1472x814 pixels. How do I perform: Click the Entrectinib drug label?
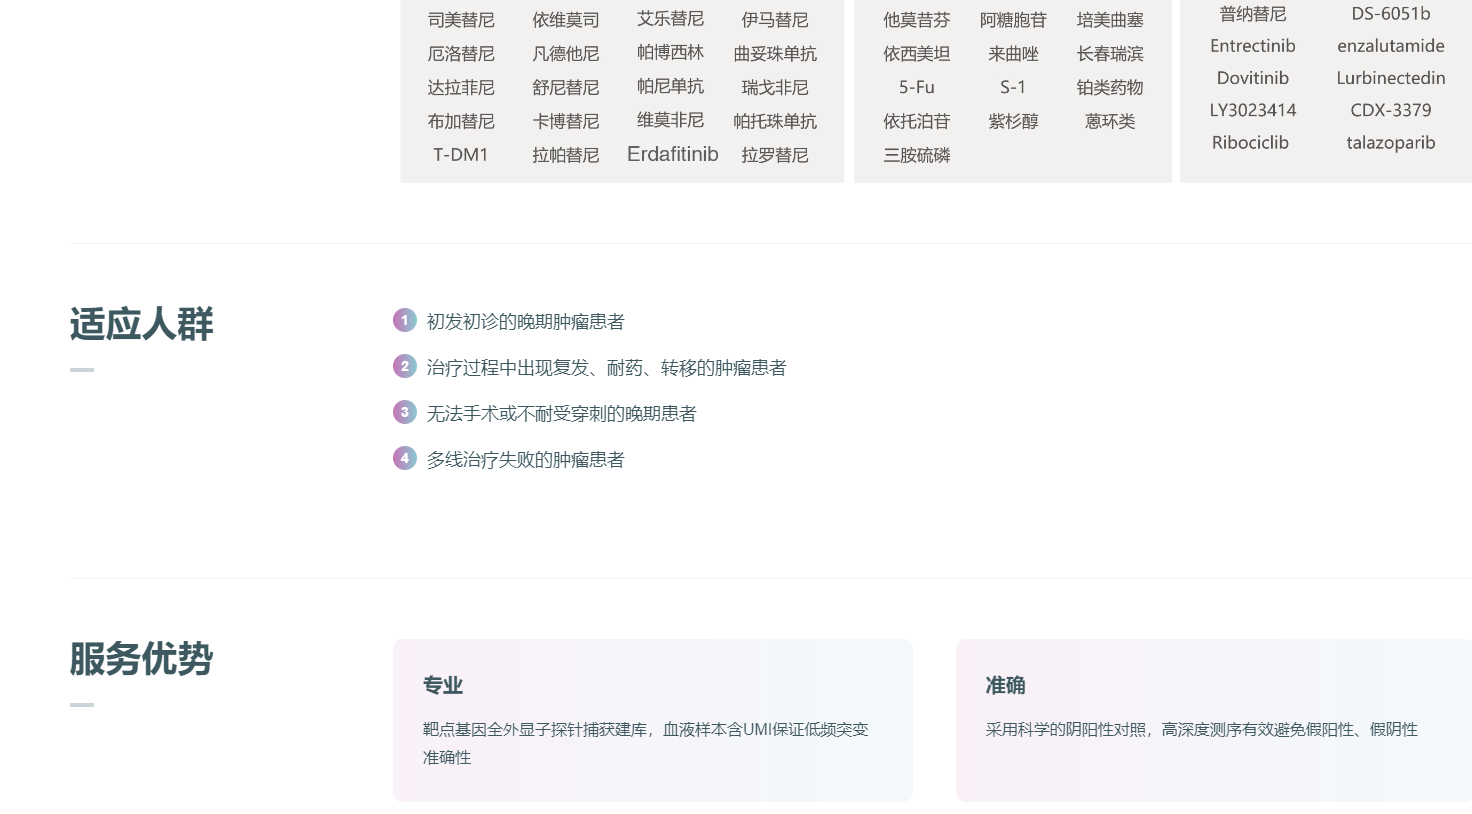(1252, 46)
